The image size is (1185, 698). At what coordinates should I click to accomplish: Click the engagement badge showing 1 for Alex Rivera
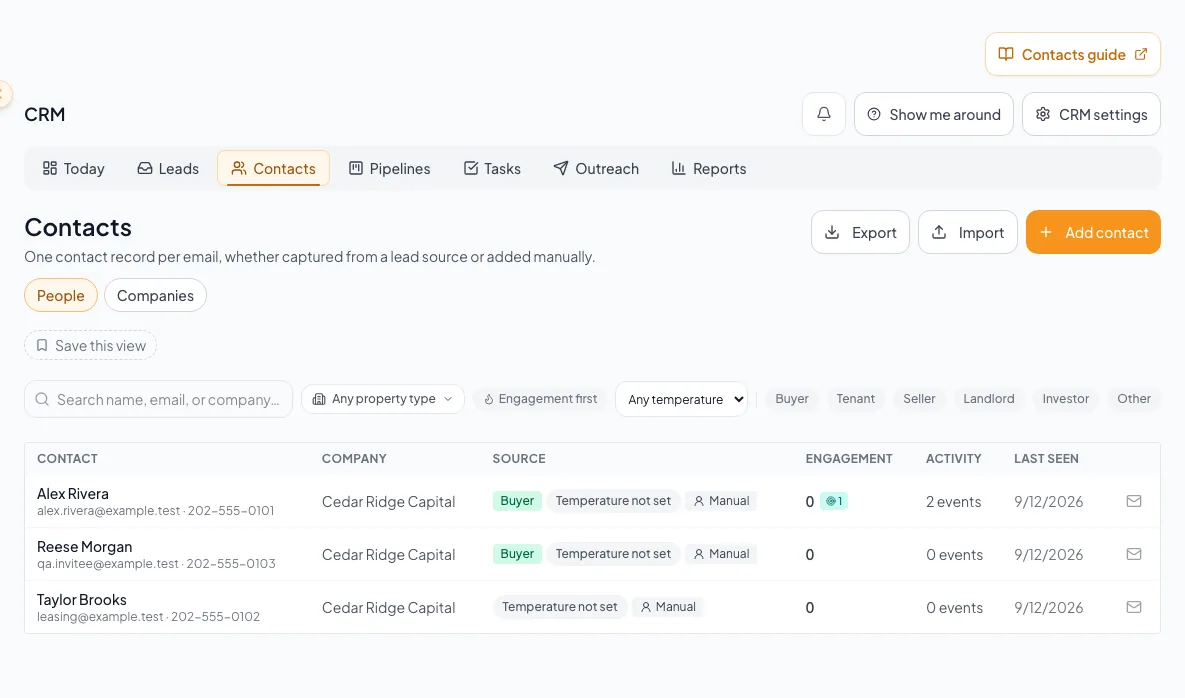tap(834, 501)
